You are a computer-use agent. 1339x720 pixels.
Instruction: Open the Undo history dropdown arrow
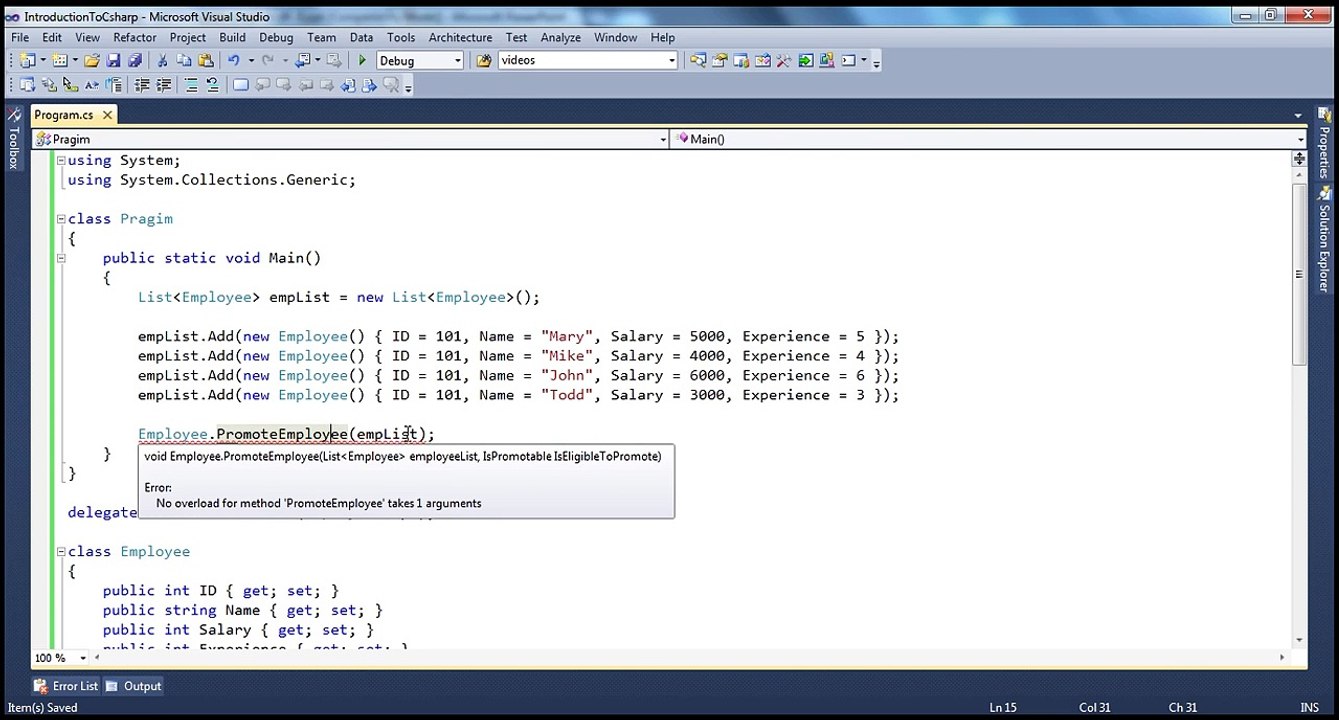[x=251, y=60]
